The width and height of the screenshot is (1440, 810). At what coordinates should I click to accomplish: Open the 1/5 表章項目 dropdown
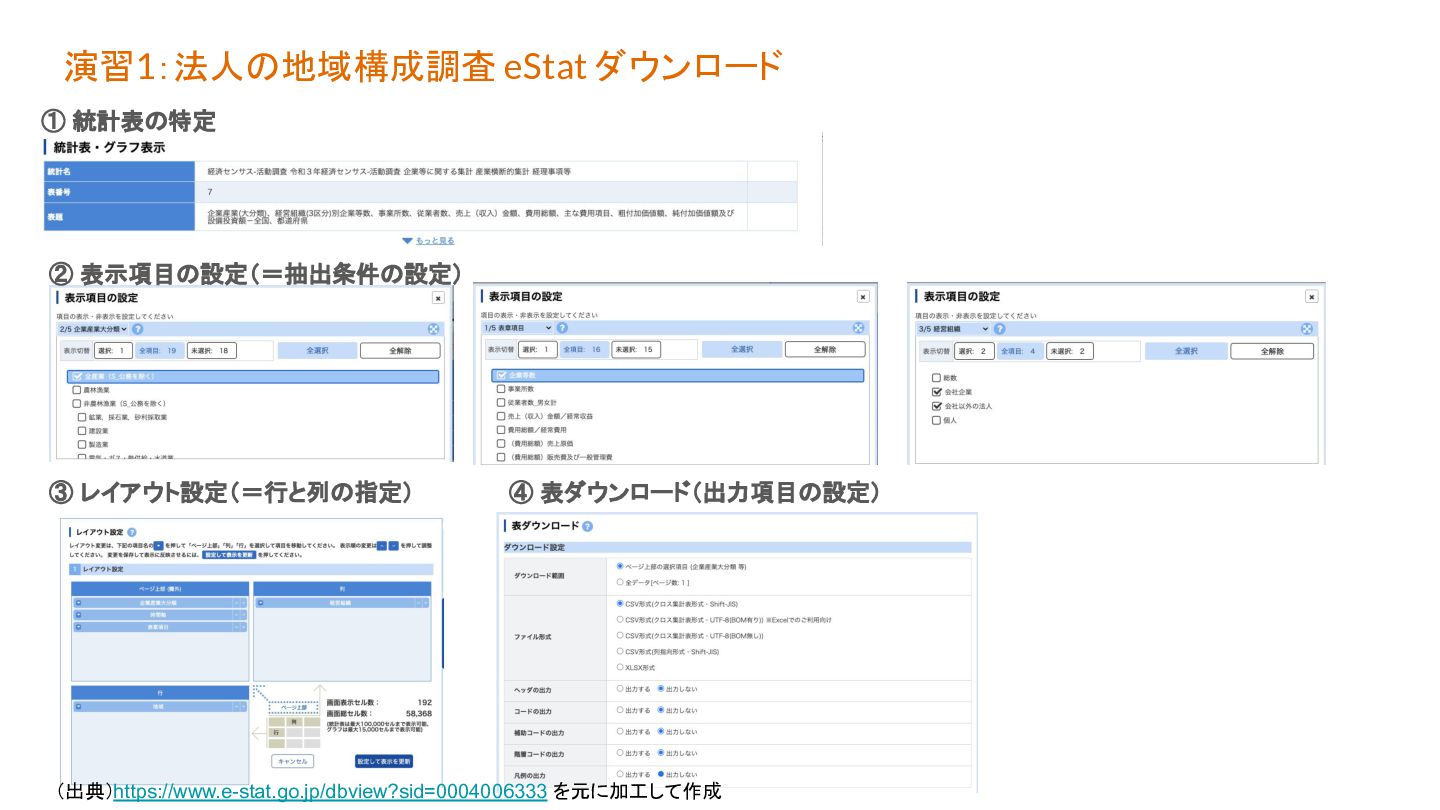[x=517, y=328]
